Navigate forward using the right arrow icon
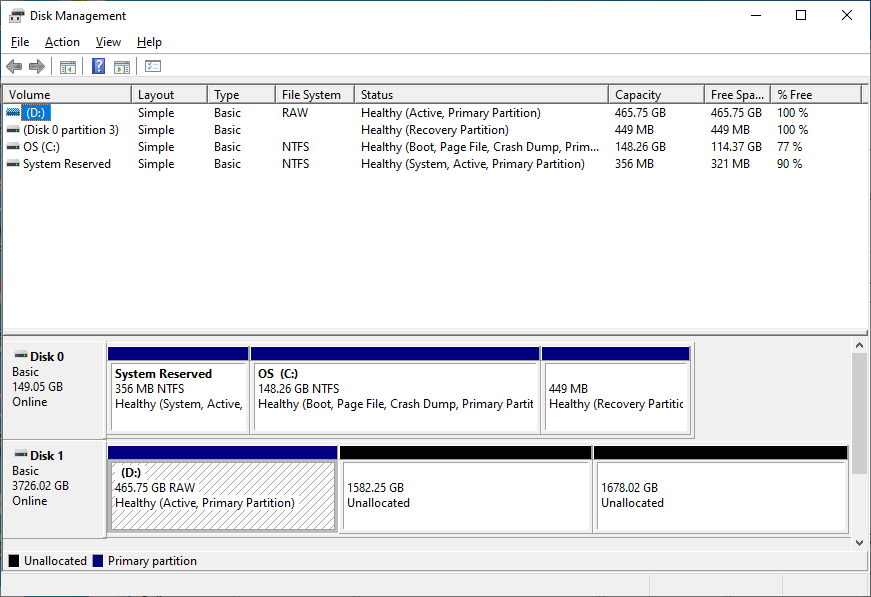 37,66
